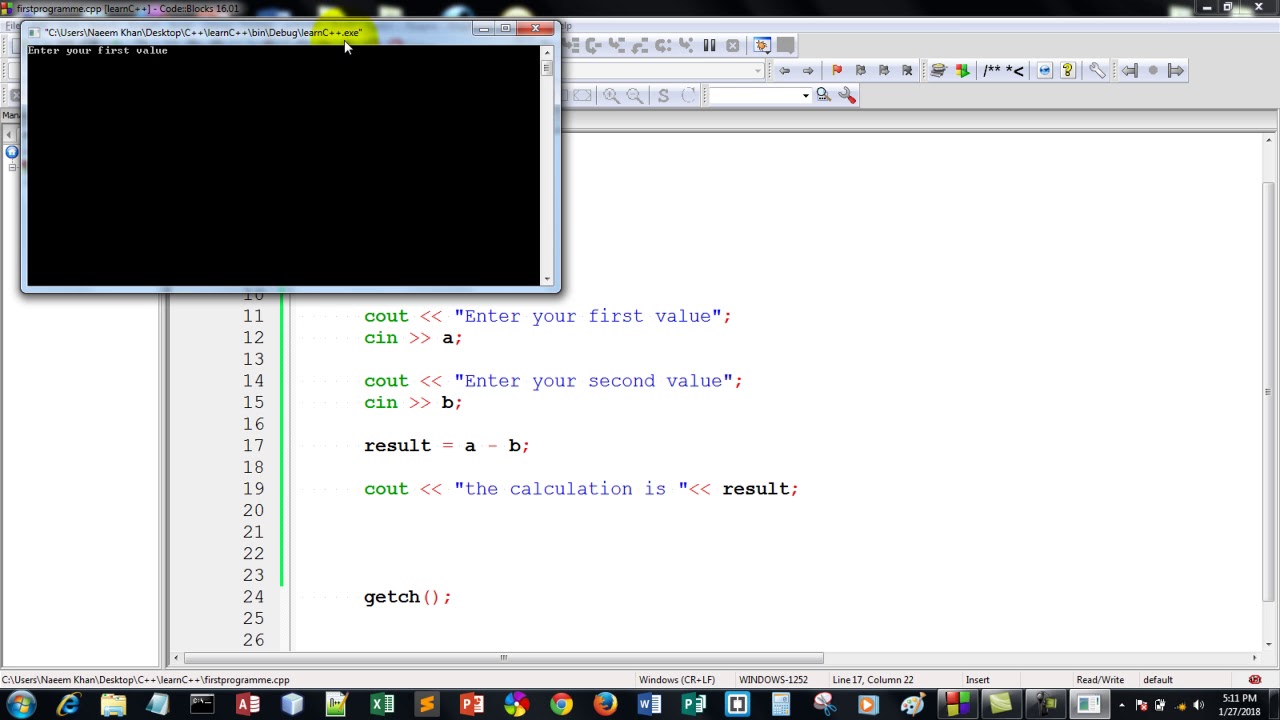1280x720 pixels.
Task: Open the debugger Various info icon
Action: tap(786, 45)
